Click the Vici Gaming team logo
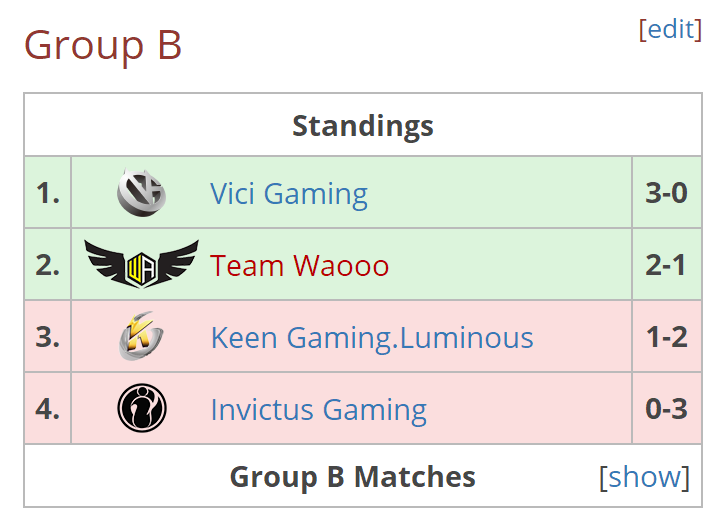Screen dimensions: 721x517 pyautogui.click(x=141, y=192)
